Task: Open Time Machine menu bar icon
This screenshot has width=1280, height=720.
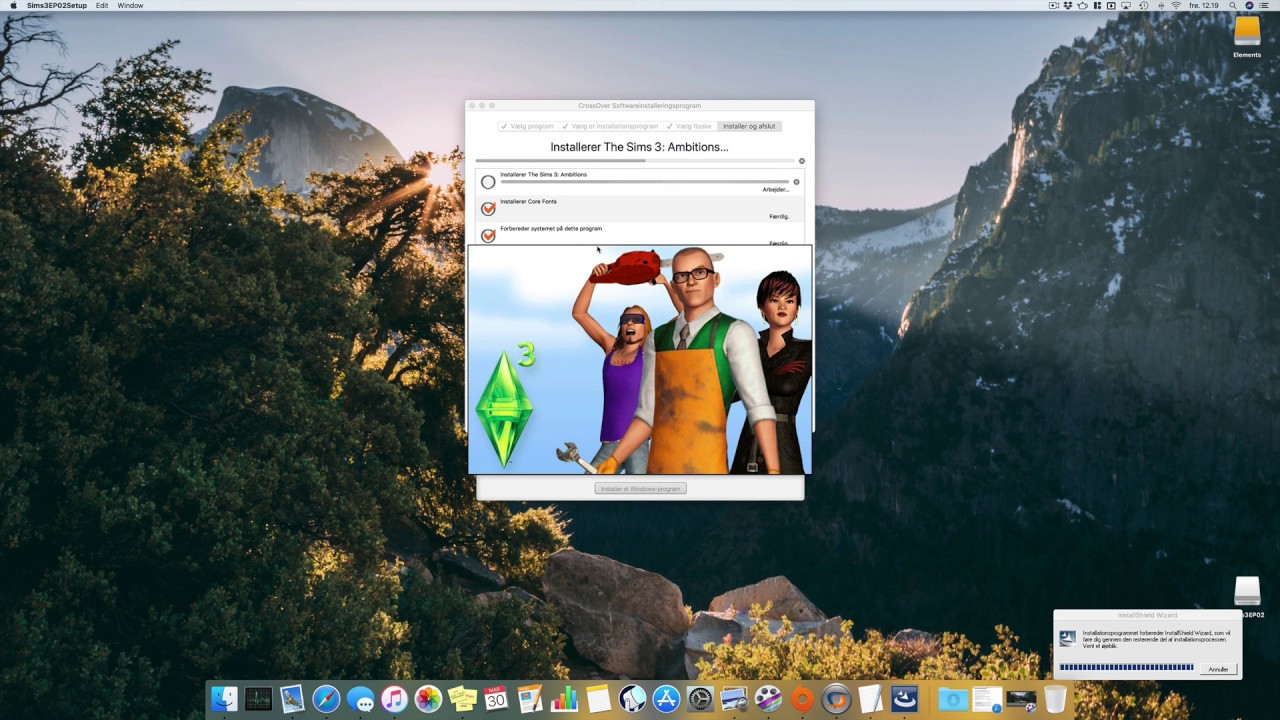Action: (x=1143, y=6)
